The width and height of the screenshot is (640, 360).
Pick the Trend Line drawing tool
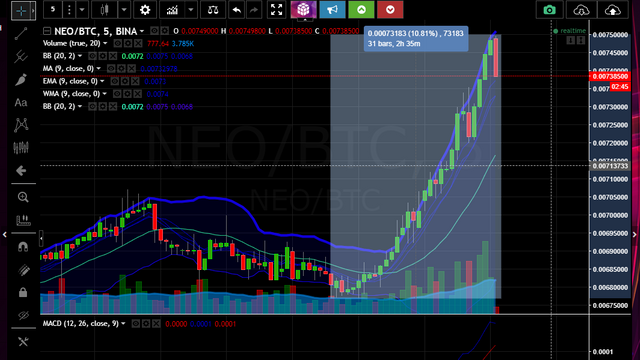(21, 33)
